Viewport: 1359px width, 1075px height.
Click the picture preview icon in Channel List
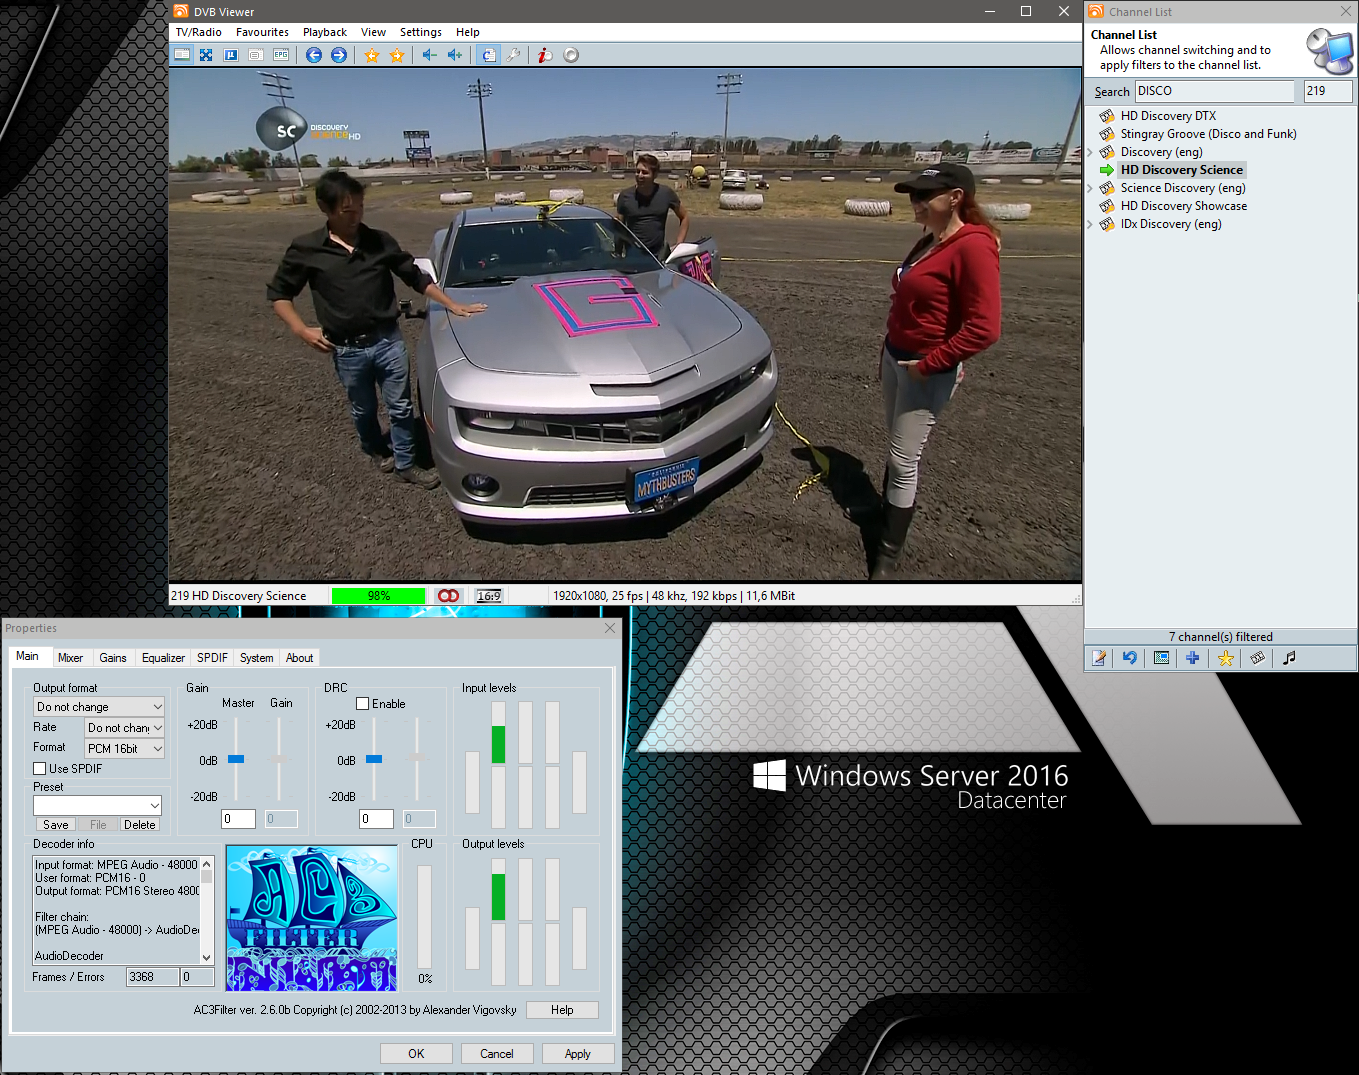click(1161, 658)
